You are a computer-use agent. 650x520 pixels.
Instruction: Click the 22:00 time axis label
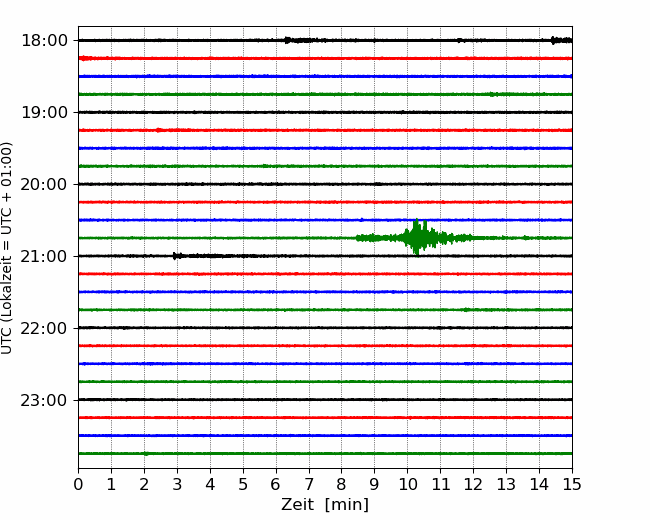44,328
